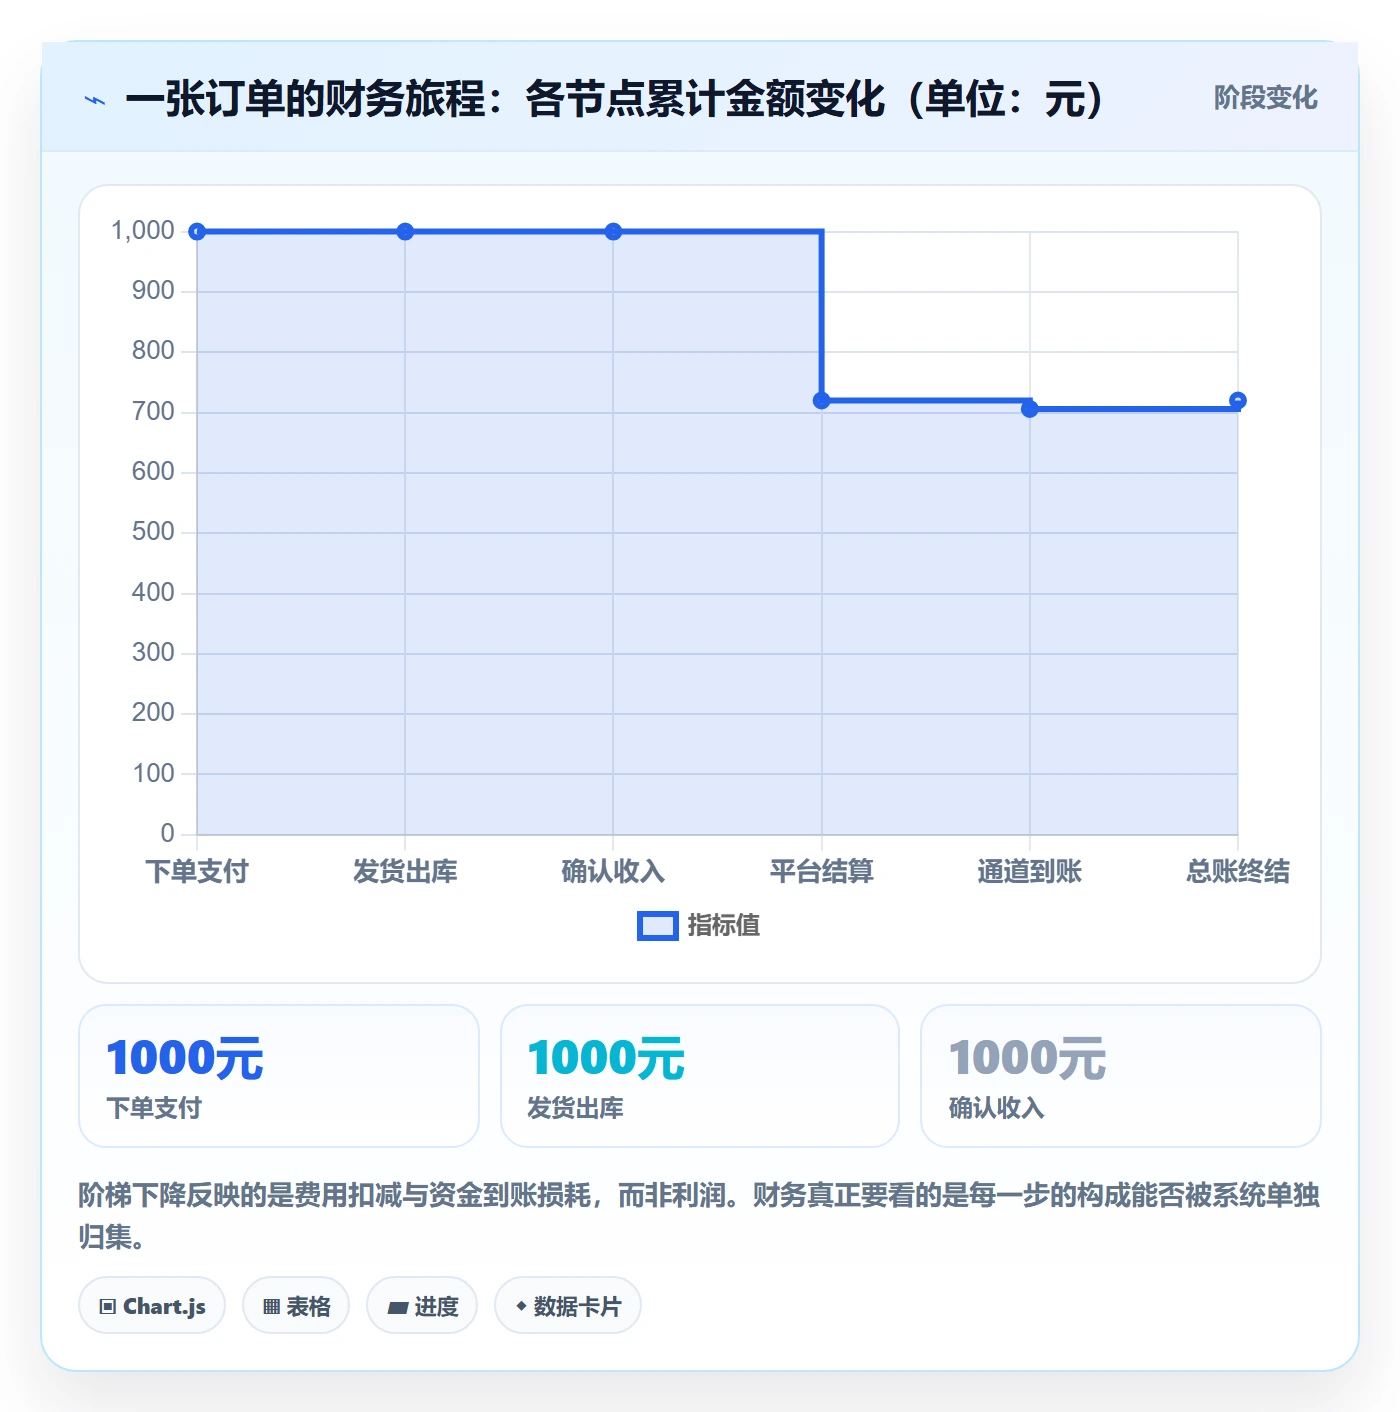Screen dimensions: 1400x1412
Task: Click the 平台结算 data point on the chart
Action: tap(822, 401)
